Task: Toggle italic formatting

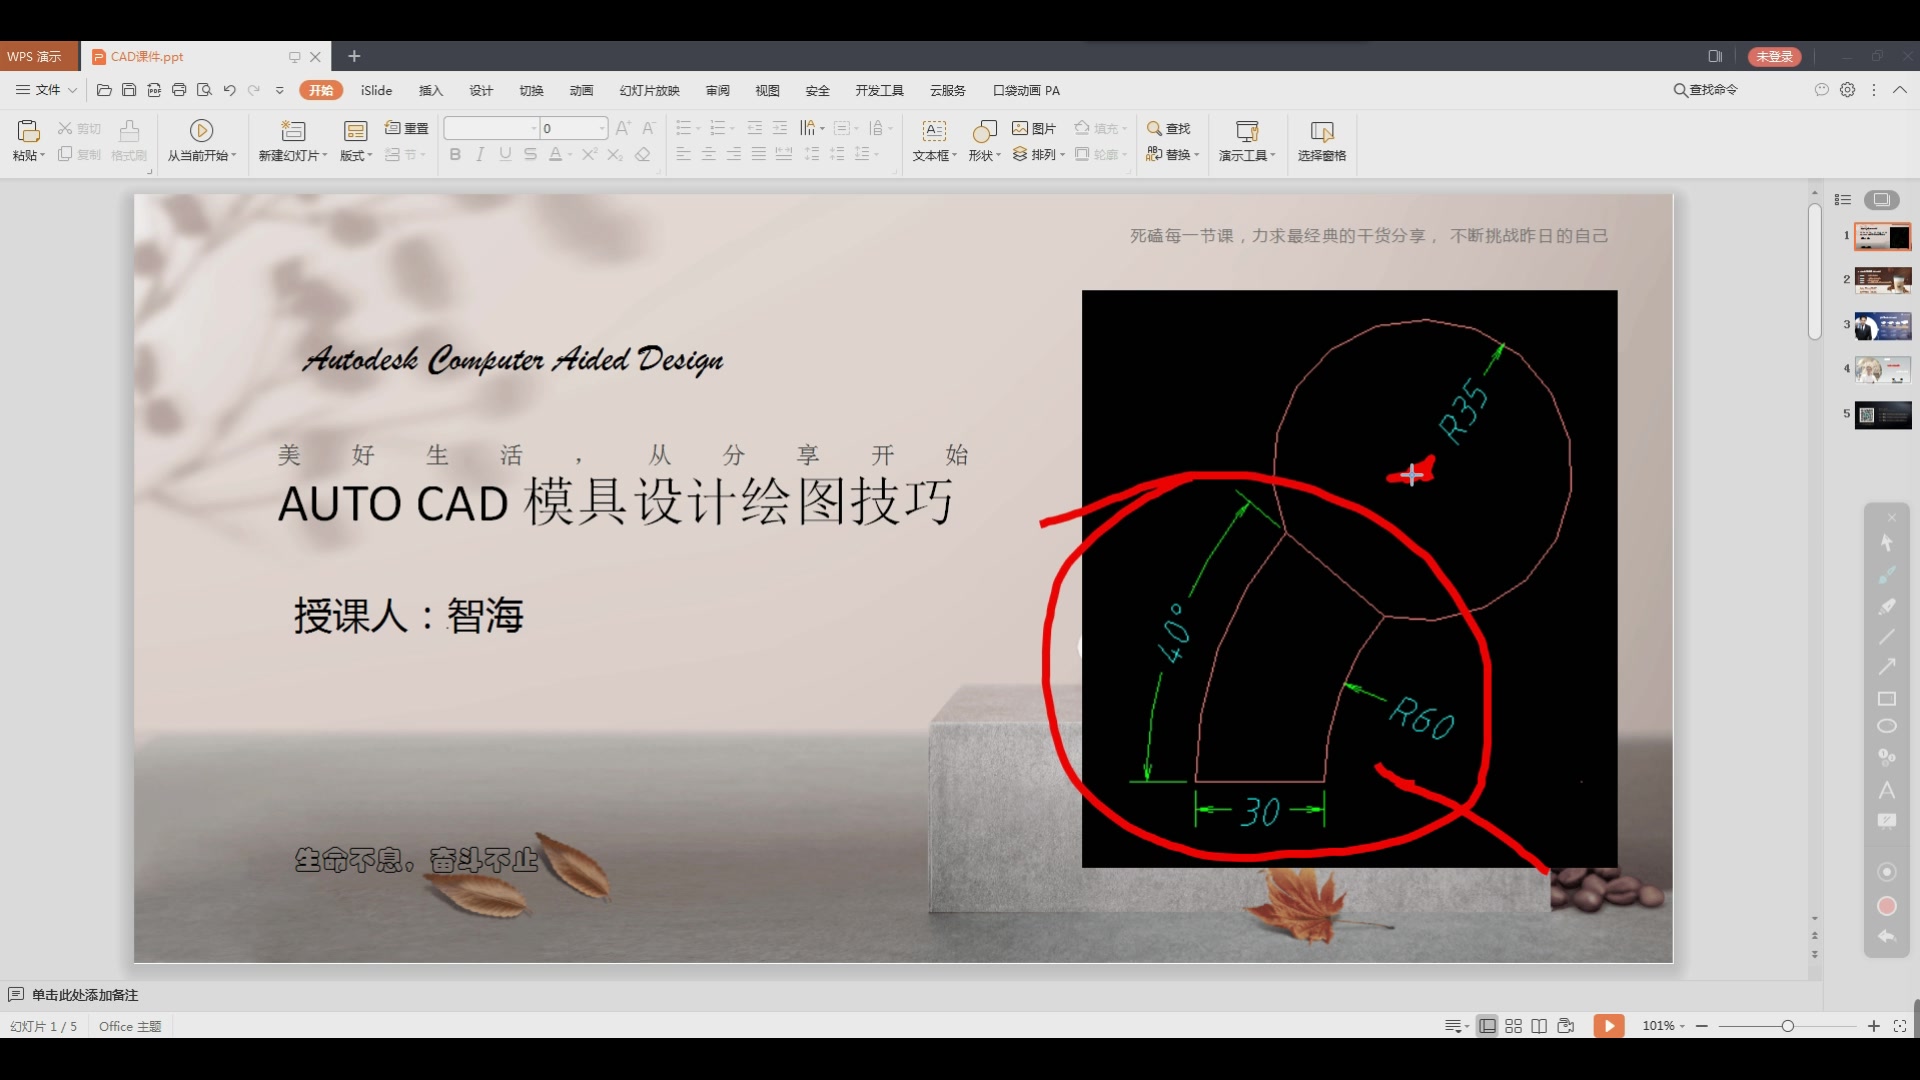Action: [x=480, y=154]
